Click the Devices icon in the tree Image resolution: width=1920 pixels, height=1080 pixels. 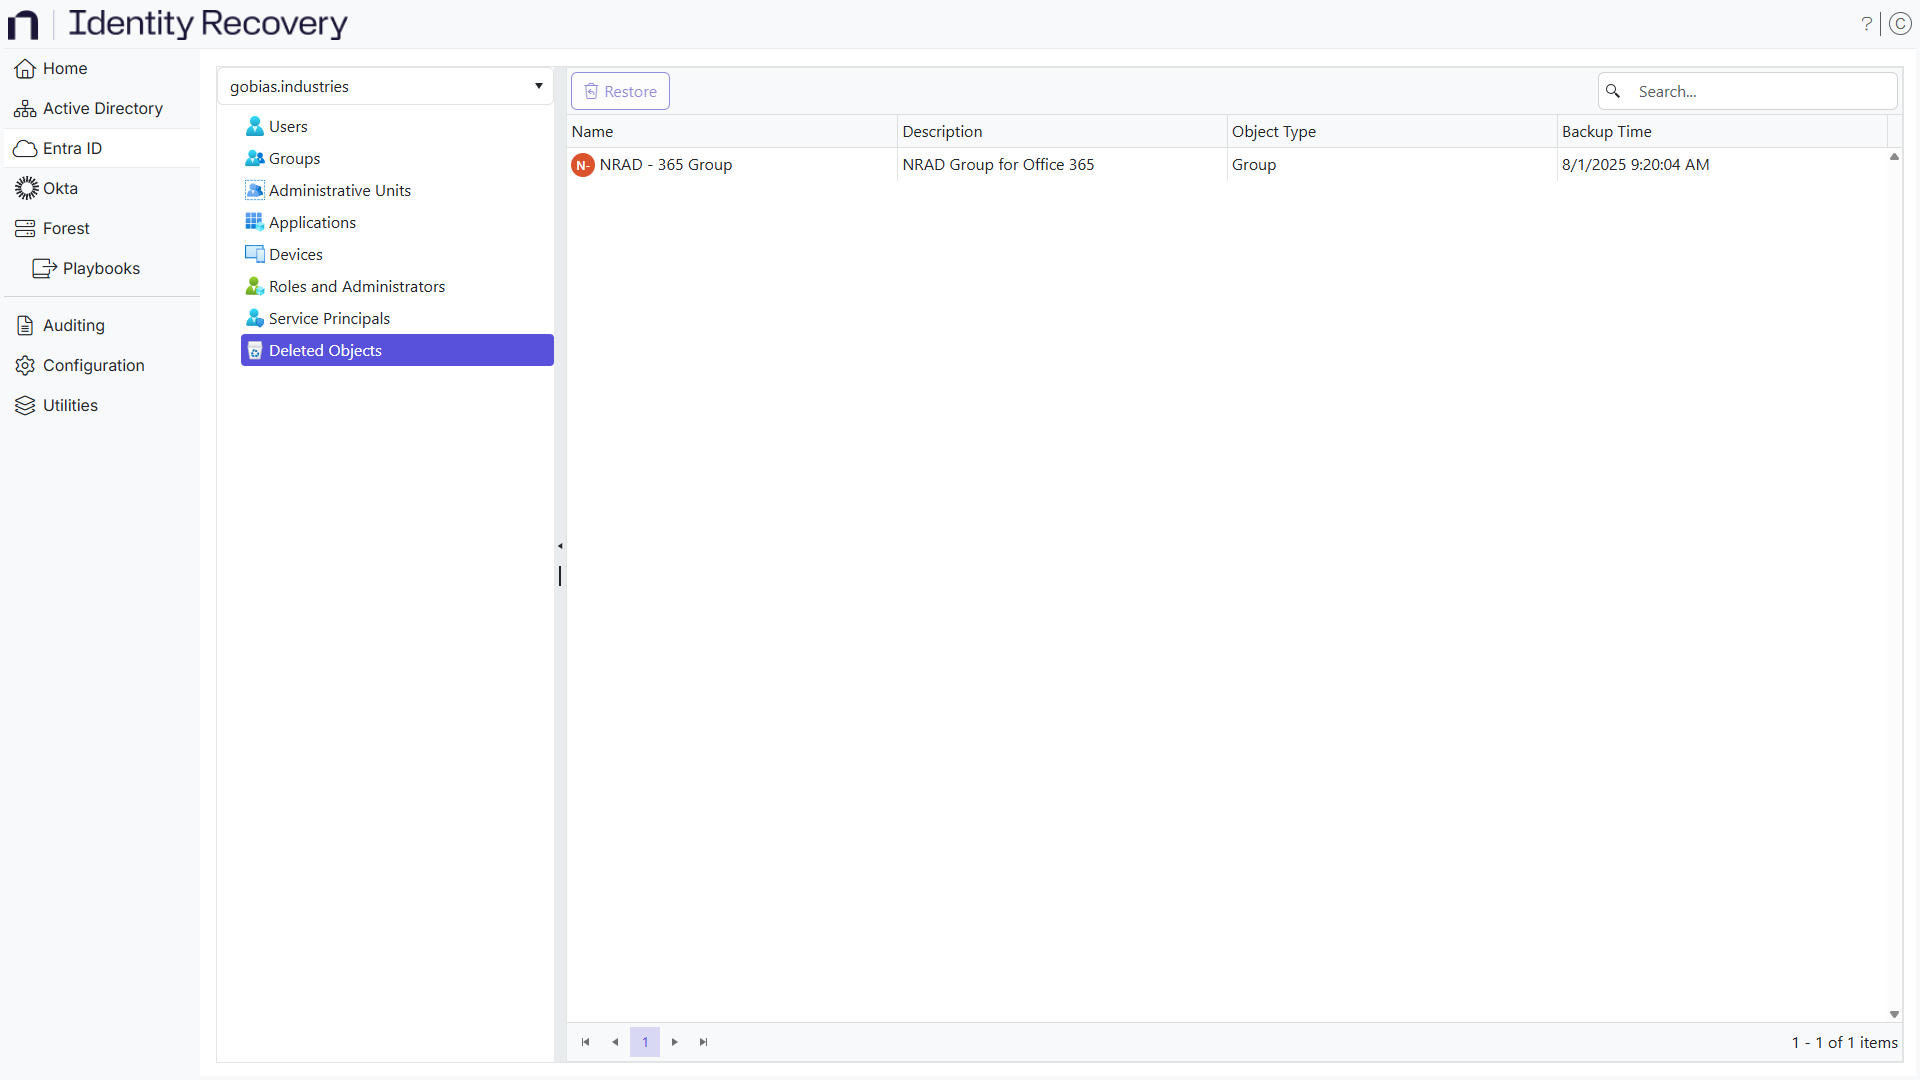point(255,254)
